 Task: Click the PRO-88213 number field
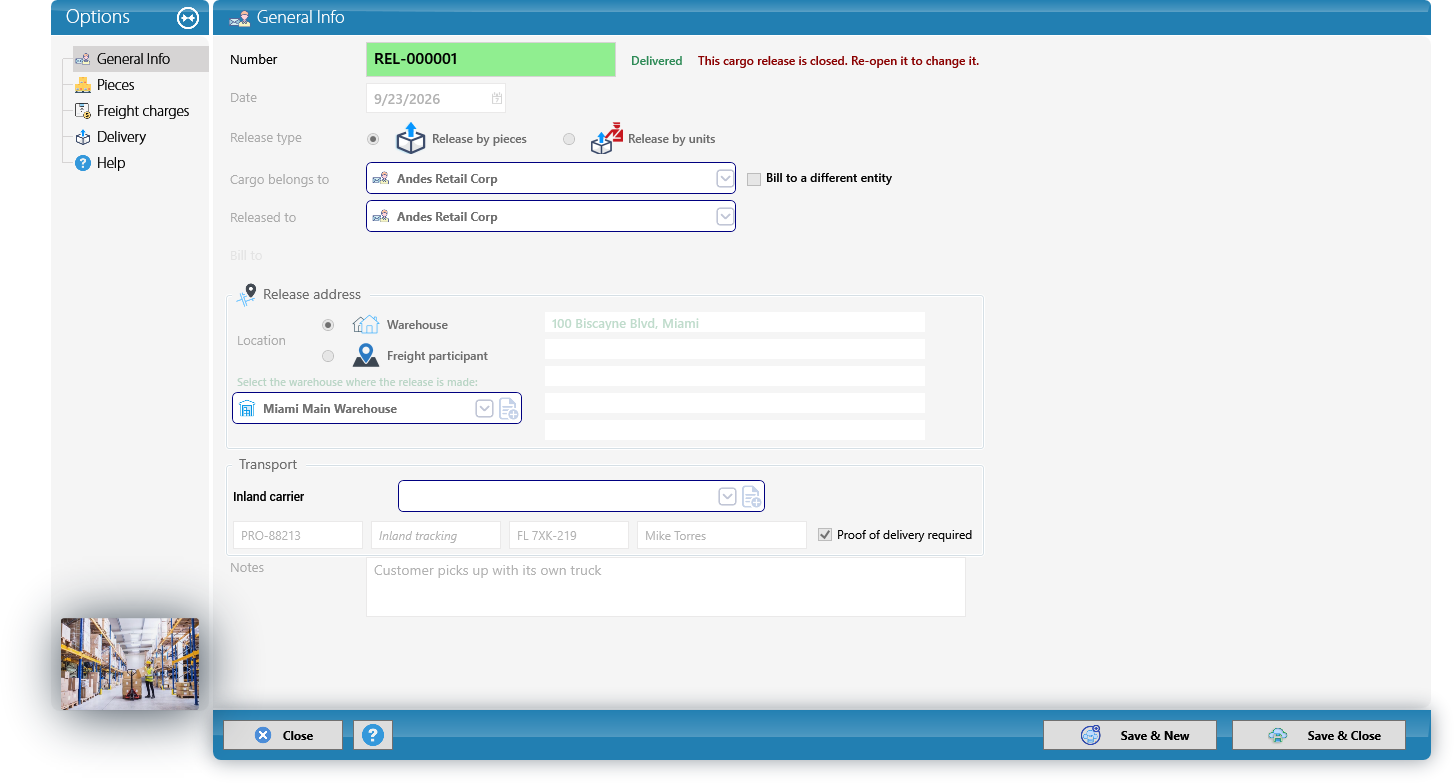point(298,535)
